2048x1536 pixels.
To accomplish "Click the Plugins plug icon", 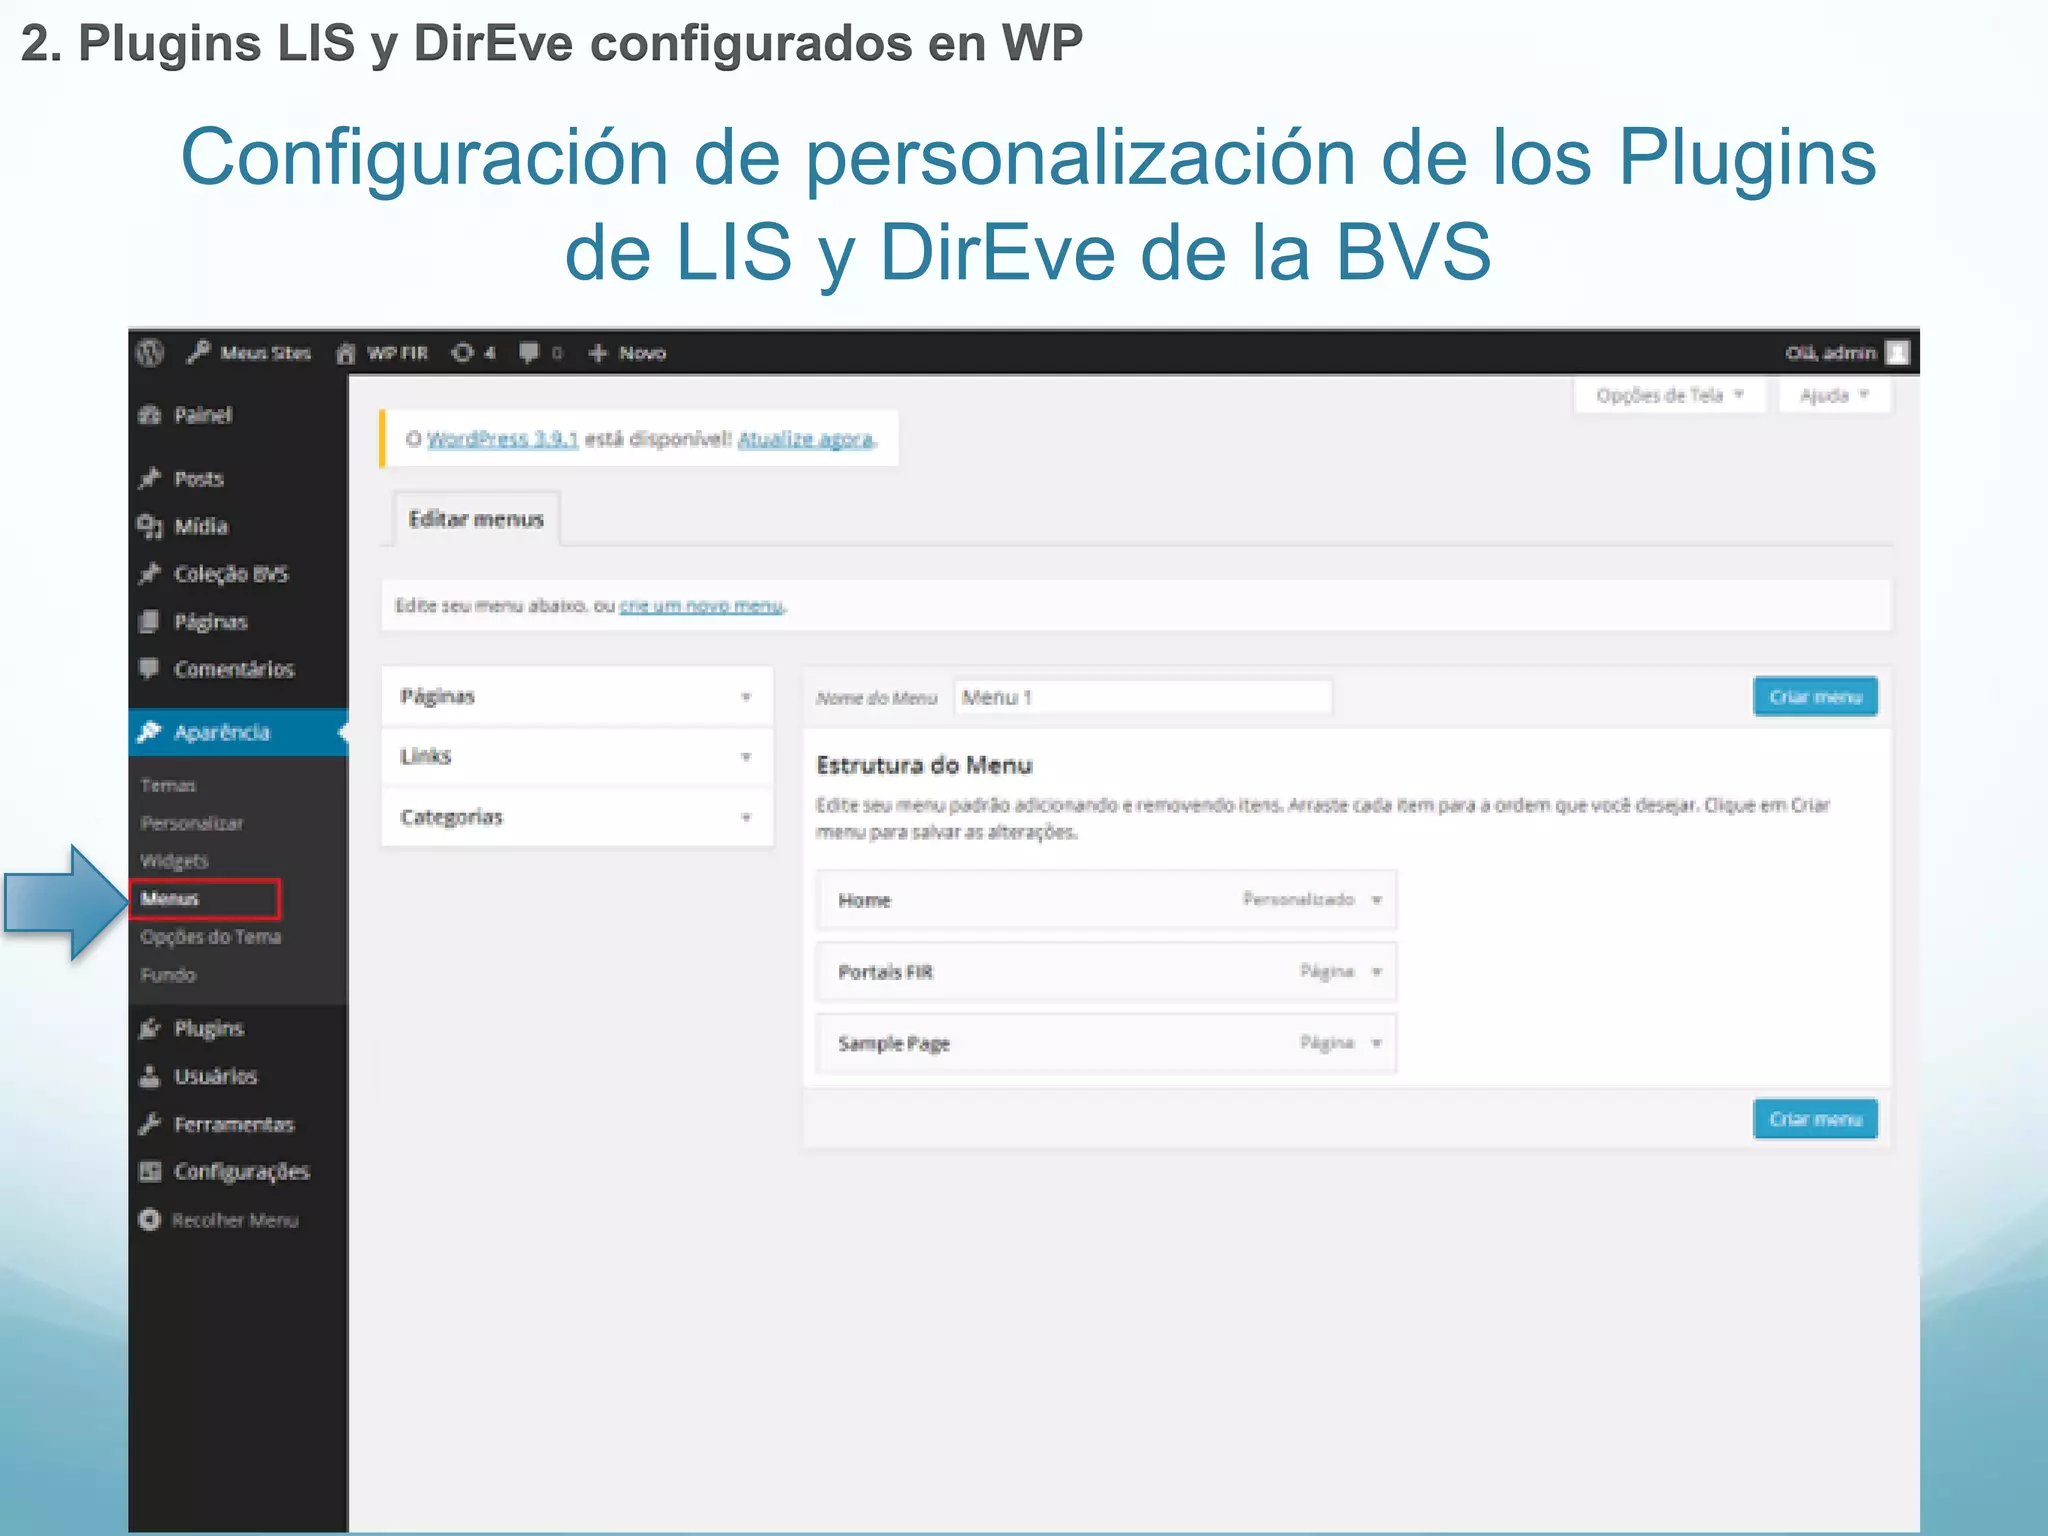I will (x=150, y=1028).
